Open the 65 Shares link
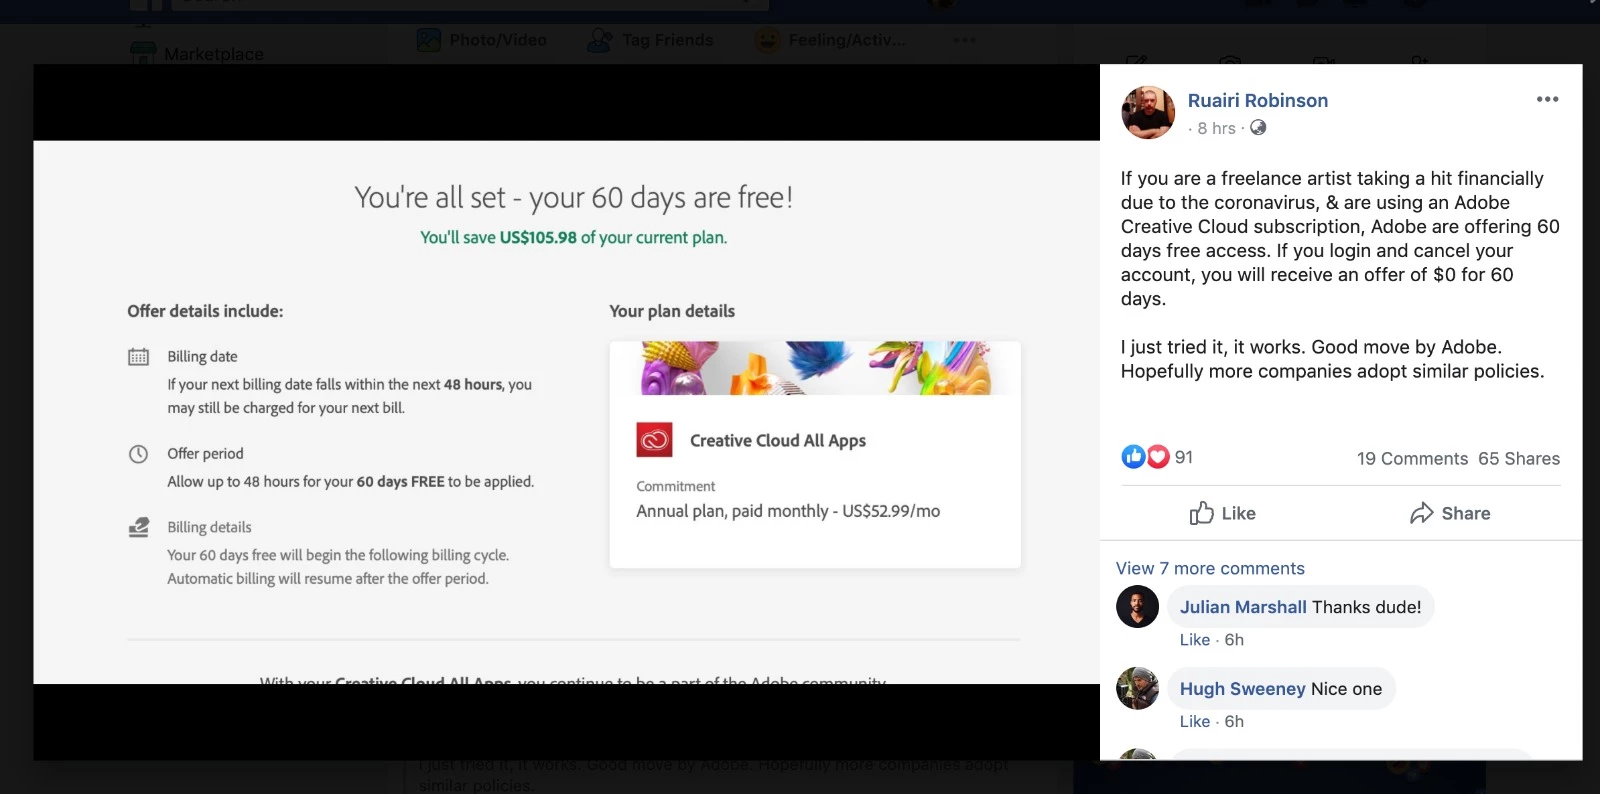The width and height of the screenshot is (1600, 794). point(1519,458)
